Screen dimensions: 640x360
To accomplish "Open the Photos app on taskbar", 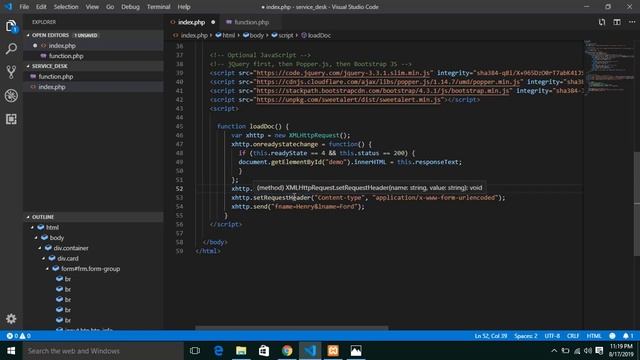I will (356, 351).
